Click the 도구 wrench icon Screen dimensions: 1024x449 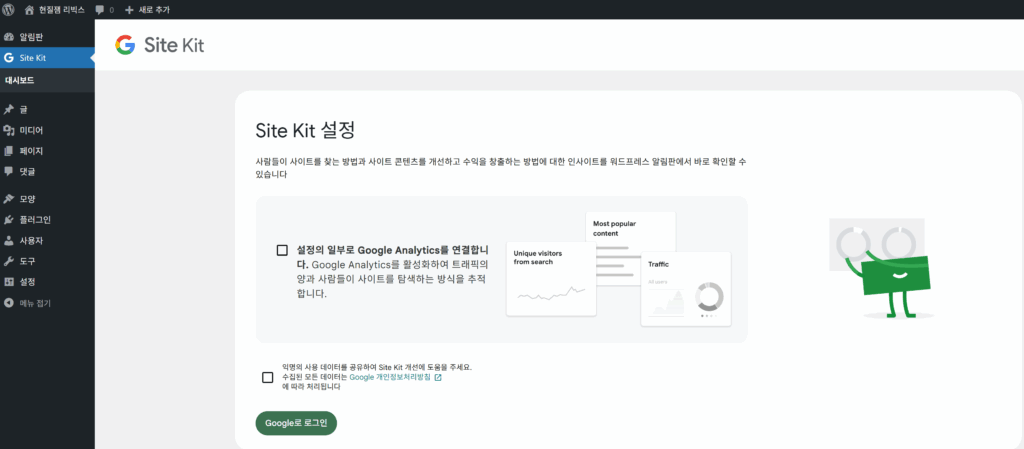click(9, 261)
